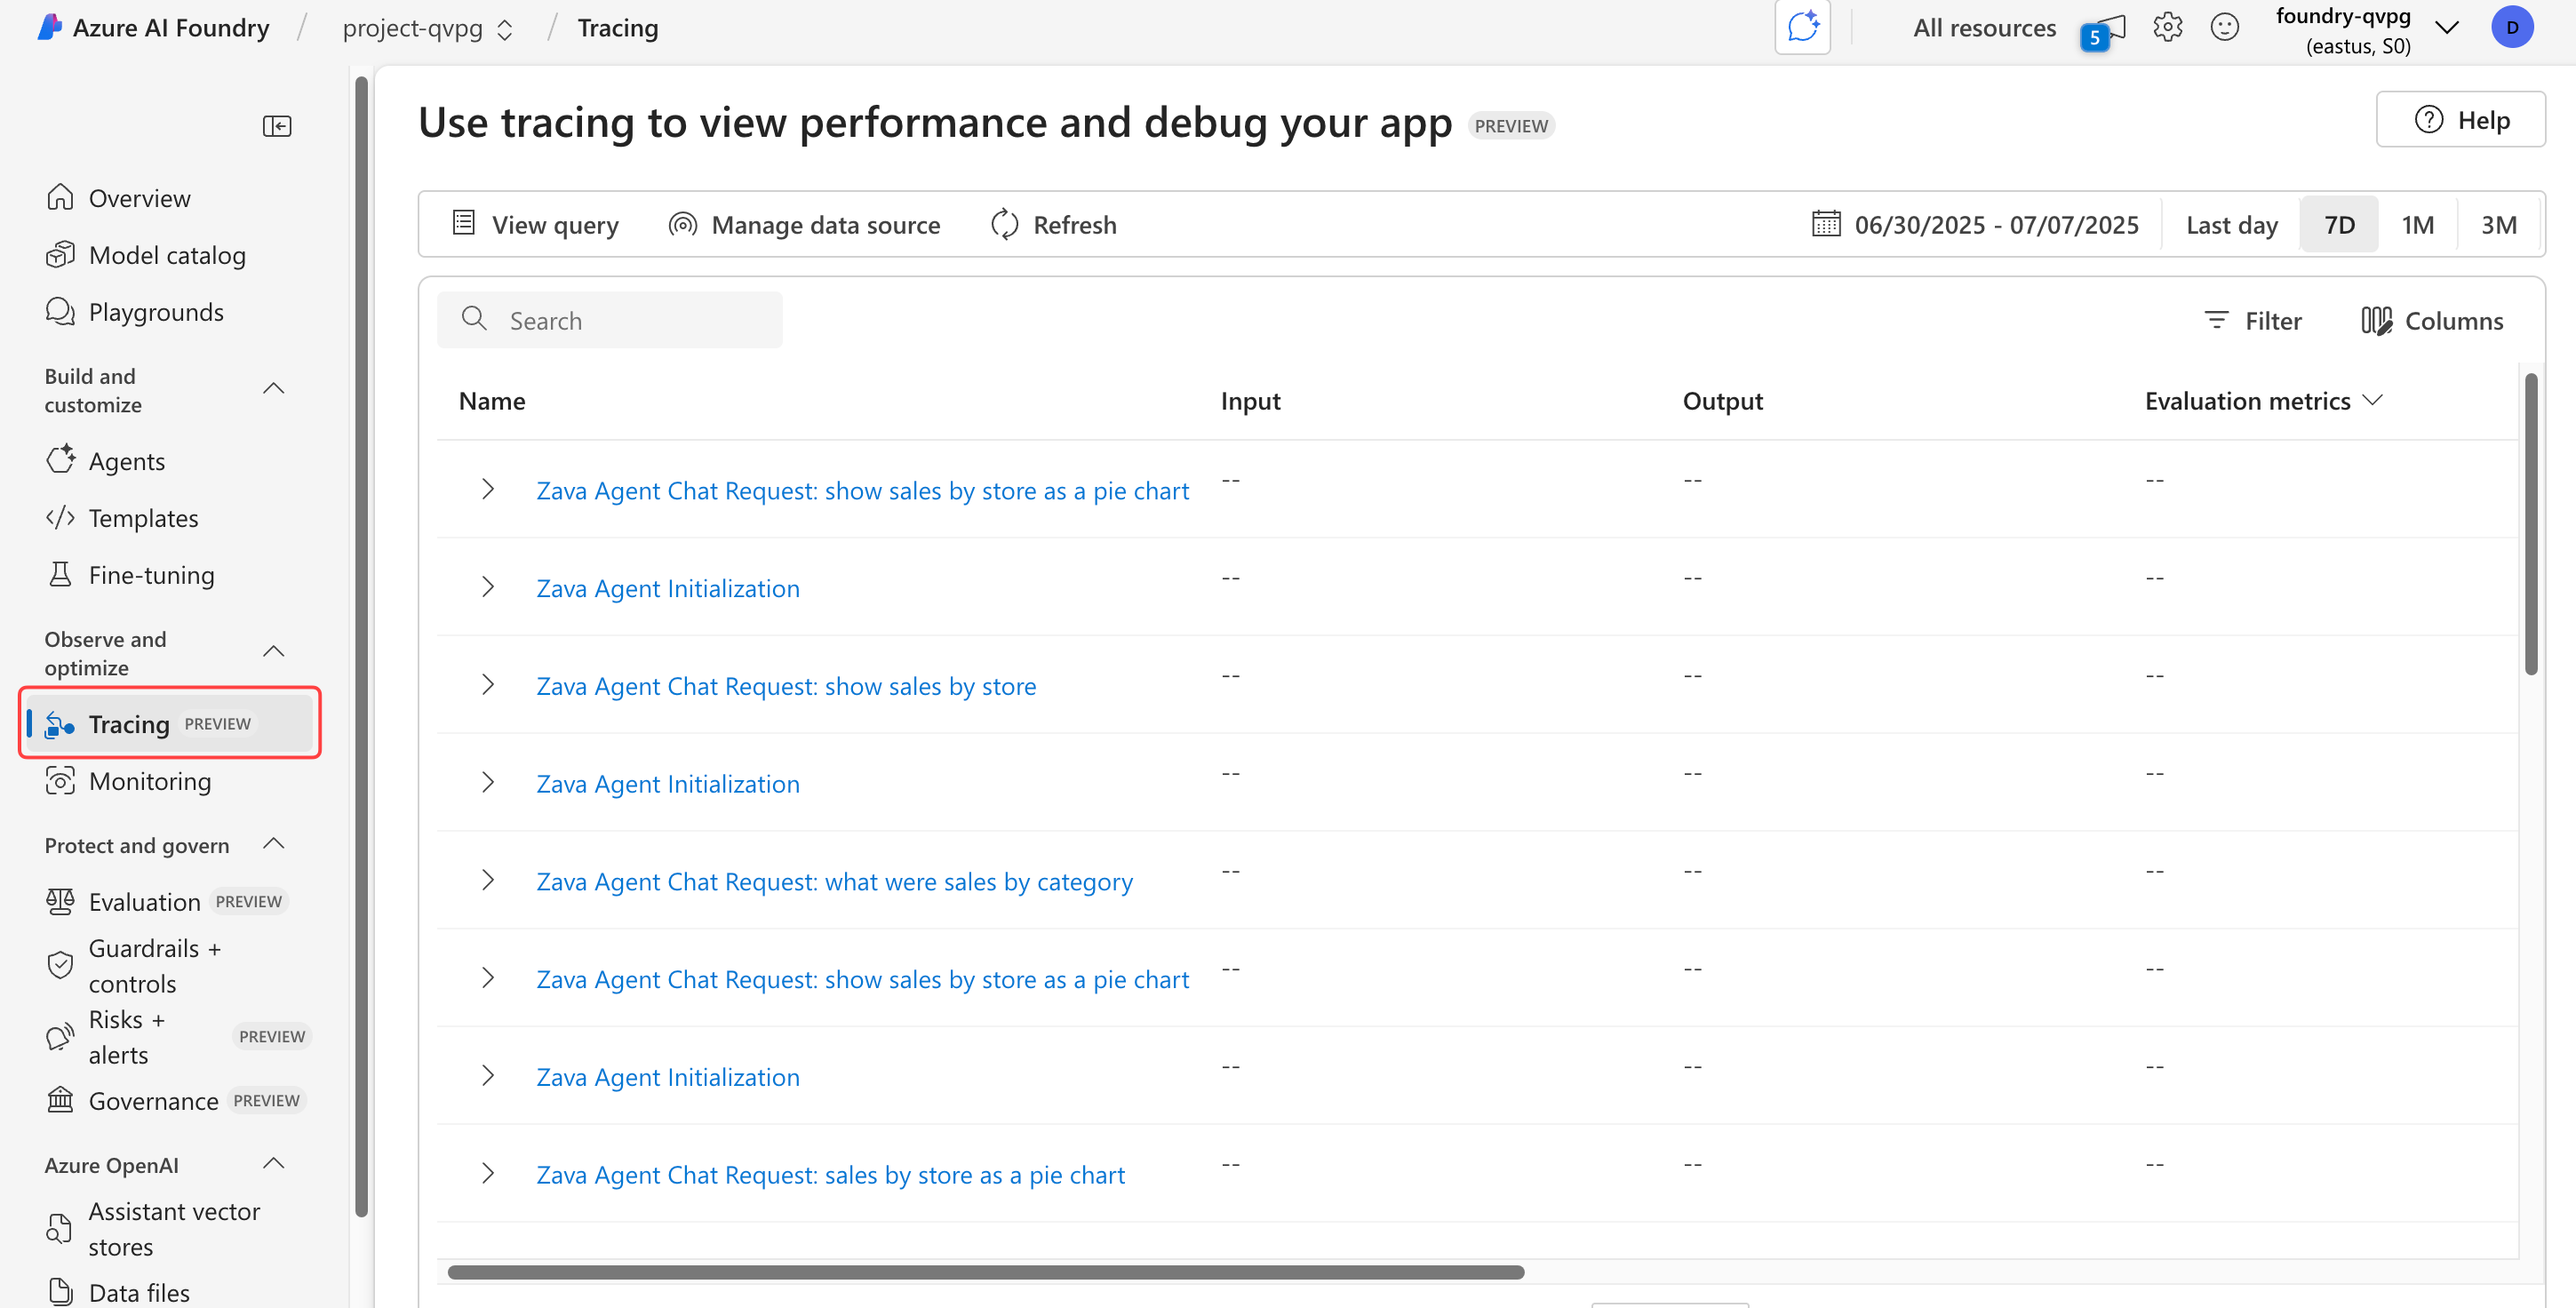Open the AI chat assistant icon
This screenshot has width=2576, height=1308.
[1802, 27]
